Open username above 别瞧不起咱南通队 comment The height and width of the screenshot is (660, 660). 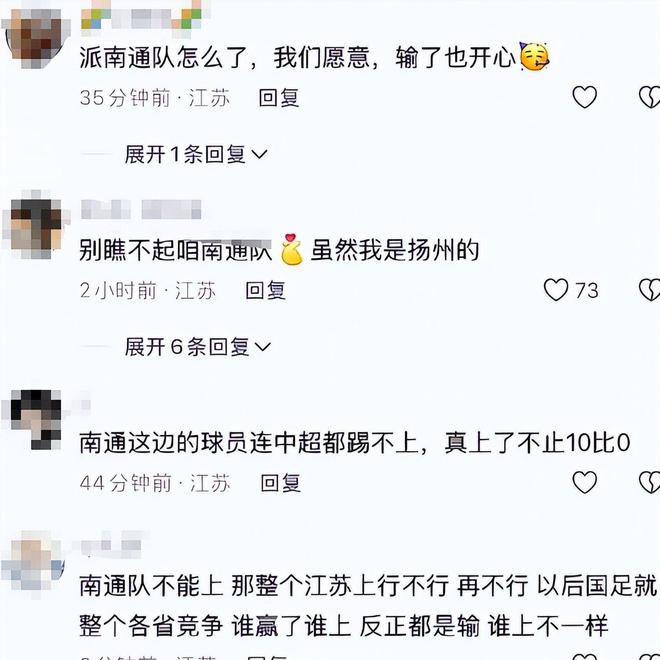click(x=141, y=209)
